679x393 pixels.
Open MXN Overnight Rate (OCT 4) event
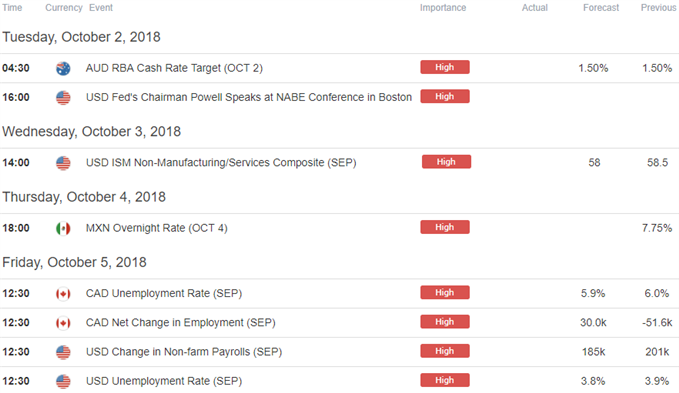156,228
